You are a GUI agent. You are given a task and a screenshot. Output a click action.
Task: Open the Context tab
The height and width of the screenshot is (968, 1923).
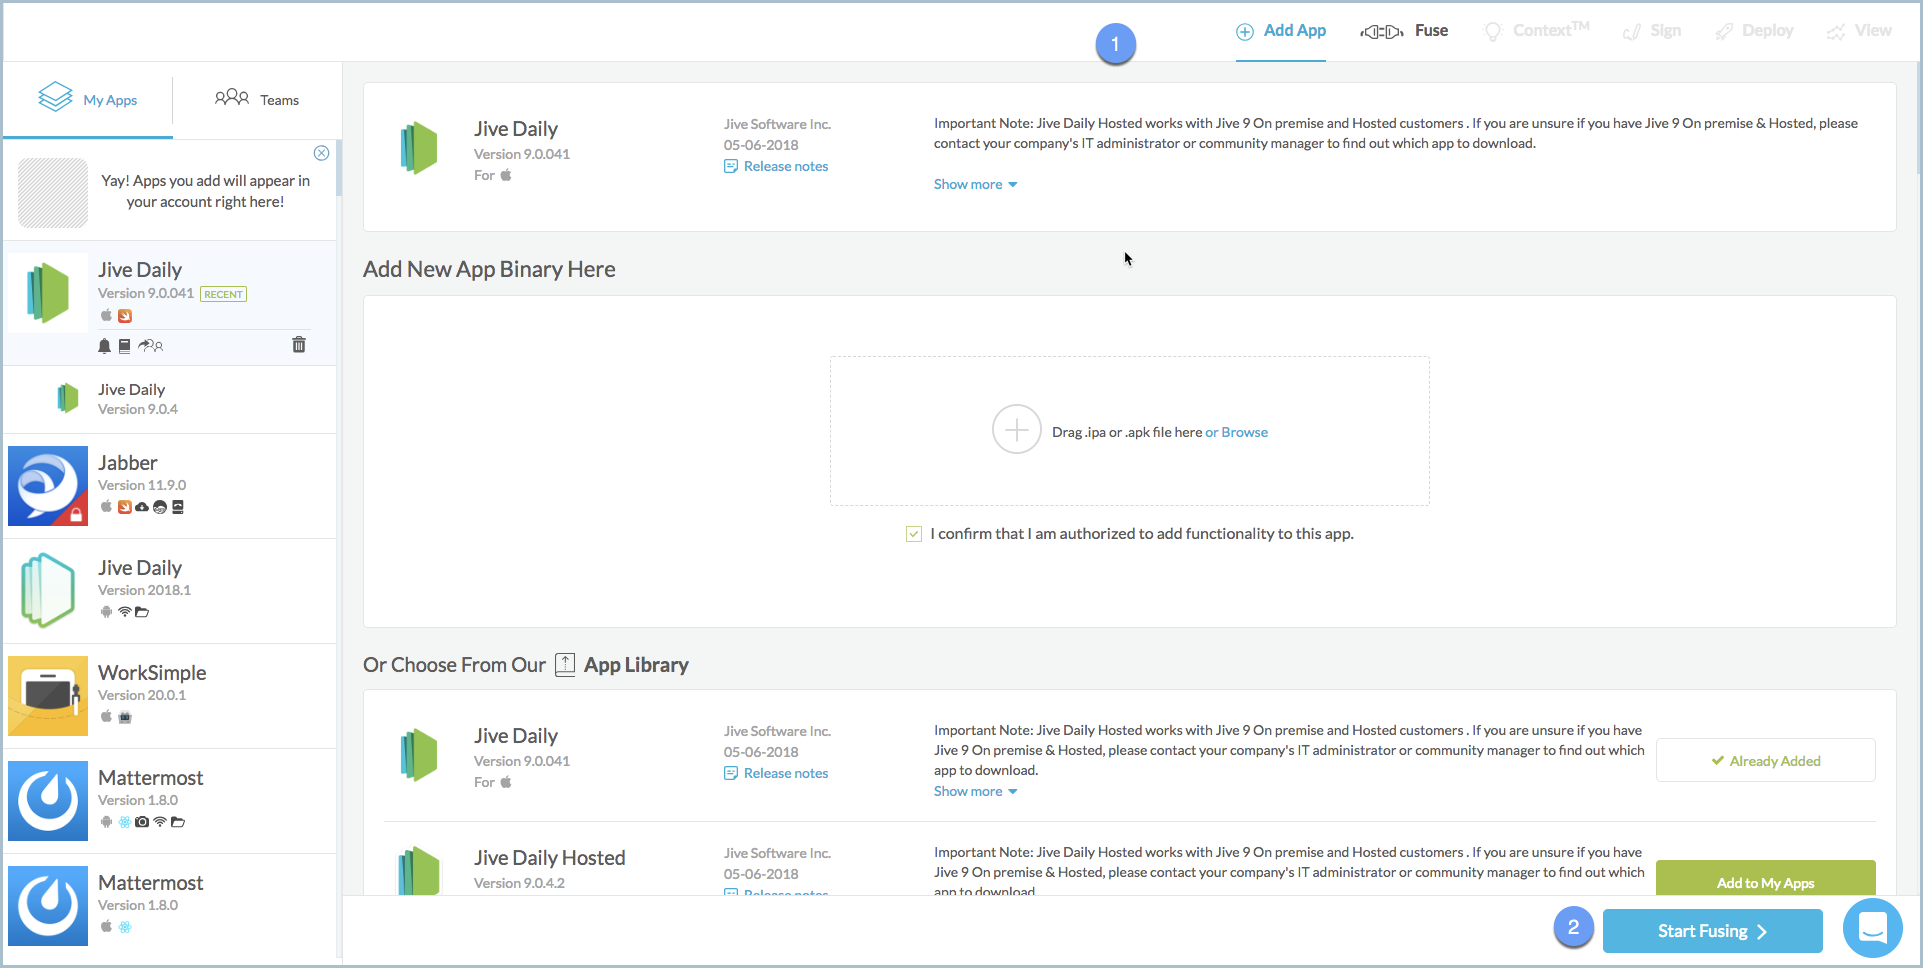pyautogui.click(x=1536, y=31)
